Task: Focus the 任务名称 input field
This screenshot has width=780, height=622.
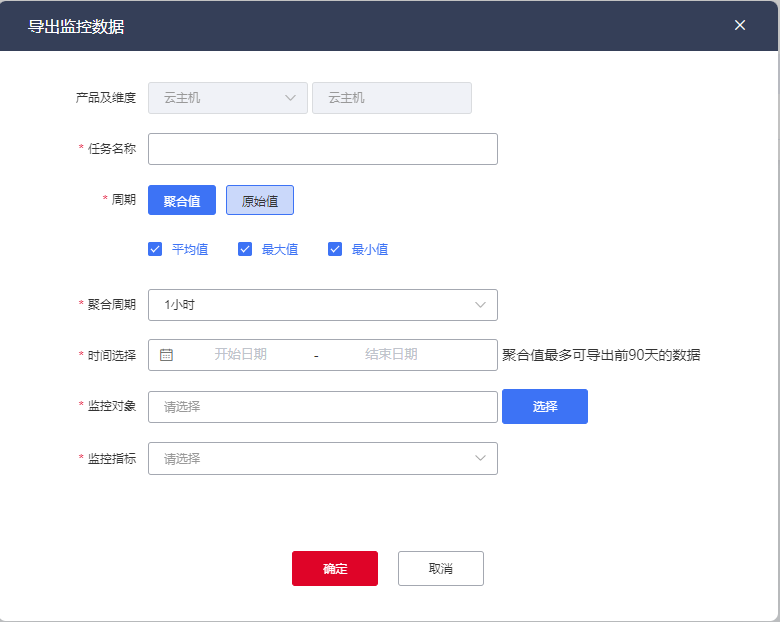Action: [x=323, y=149]
